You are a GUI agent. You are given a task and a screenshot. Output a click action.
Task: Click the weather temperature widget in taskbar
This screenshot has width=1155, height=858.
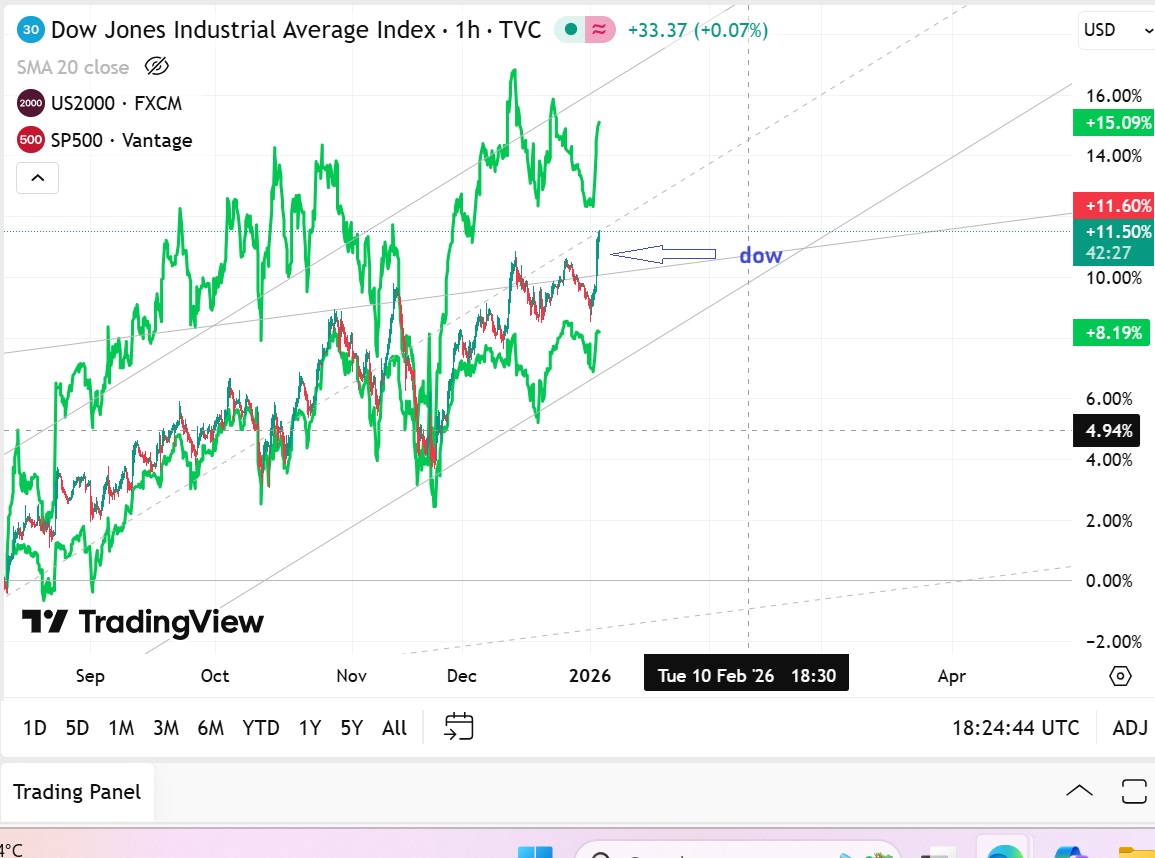tap(12, 851)
